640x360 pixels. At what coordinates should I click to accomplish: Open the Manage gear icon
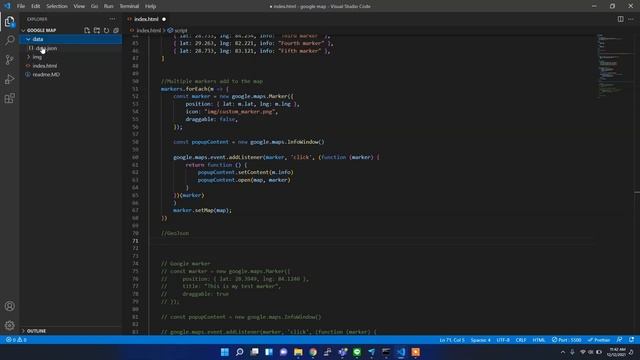9,325
